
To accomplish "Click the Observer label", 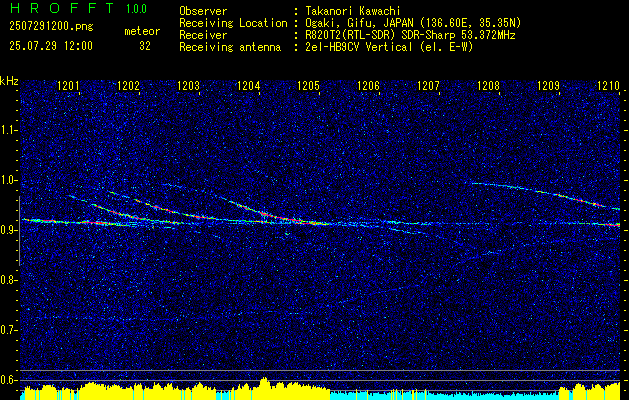I will pos(203,11).
